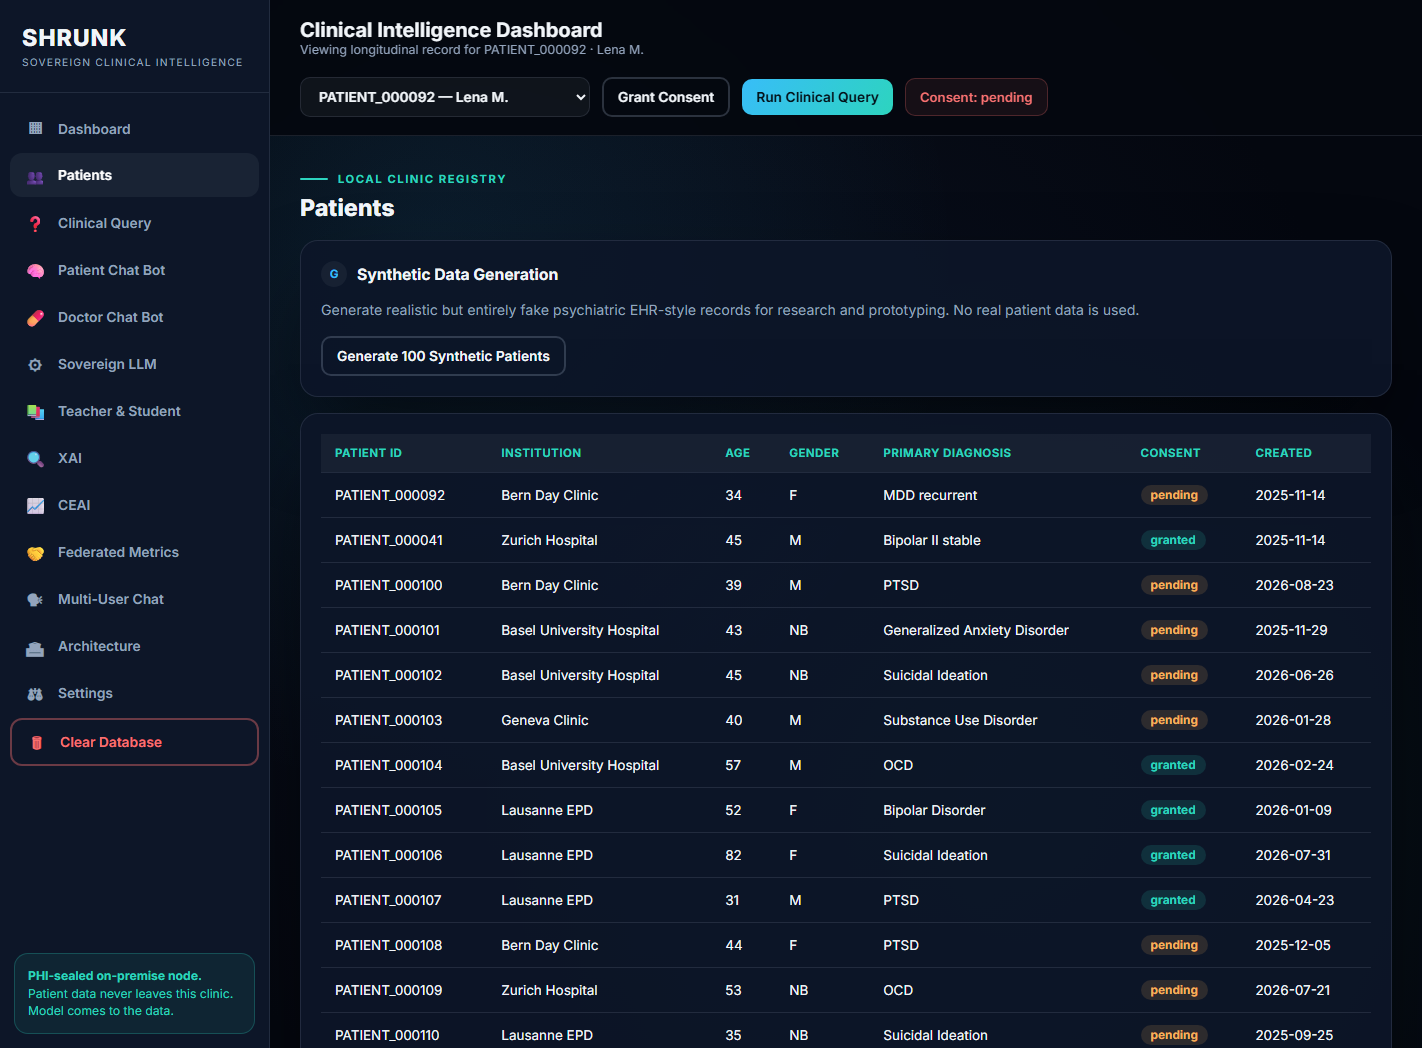This screenshot has height=1048, width=1422.
Task: Open Doctor Chat Bot section
Action: [x=134, y=317]
